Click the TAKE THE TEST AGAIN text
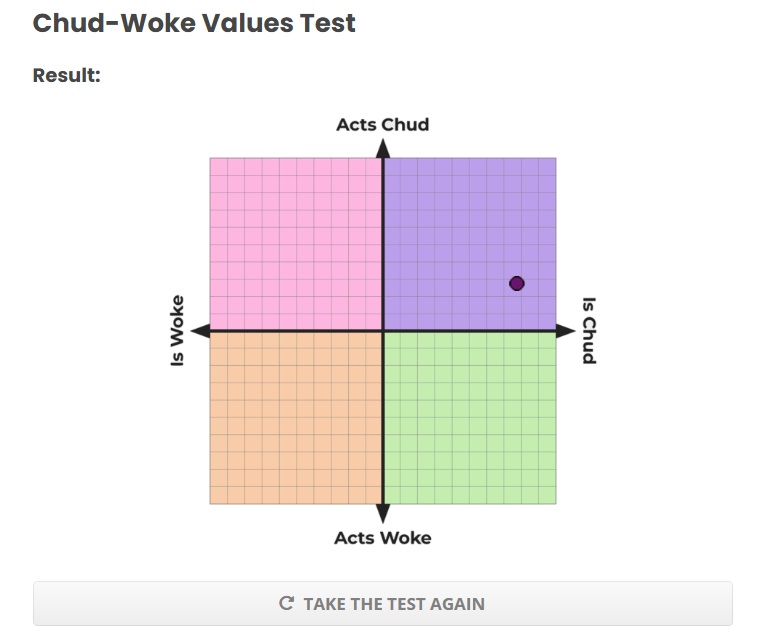Viewport: 760px width, 633px height. [394, 604]
